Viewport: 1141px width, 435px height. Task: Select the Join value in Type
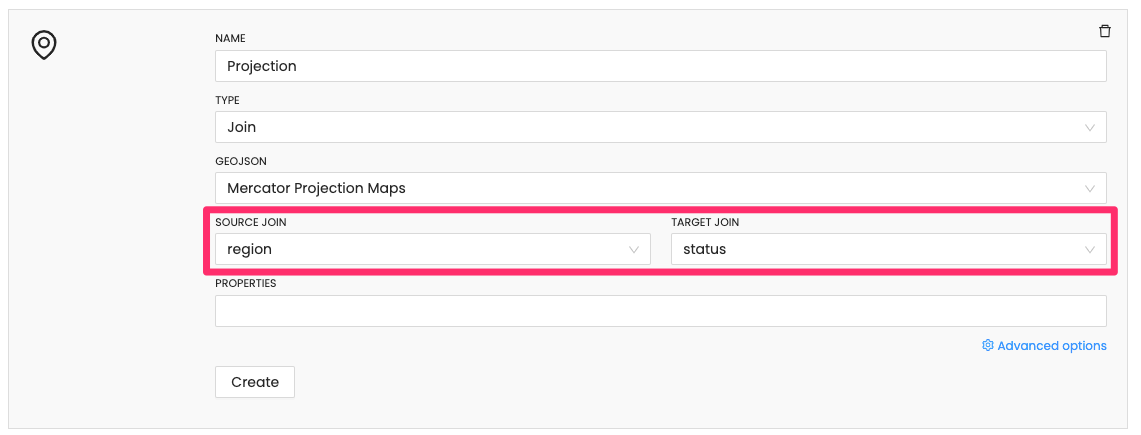click(x=242, y=127)
